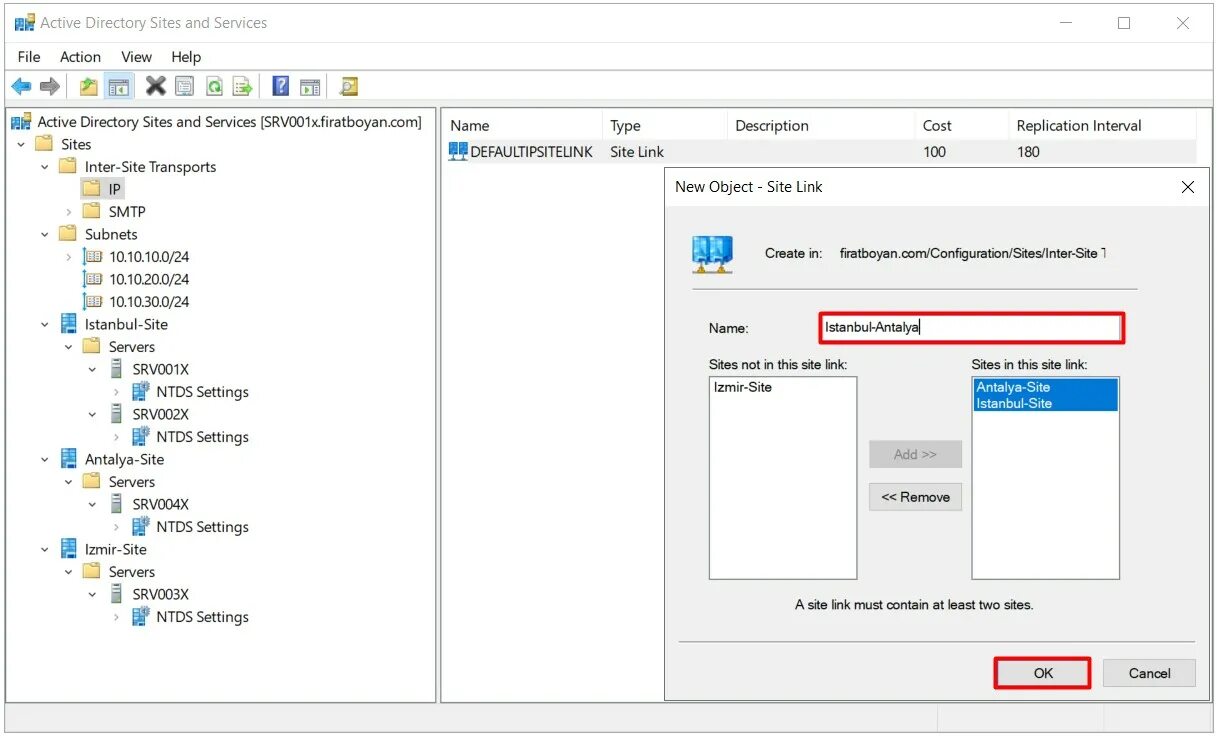Open the File menu
The height and width of the screenshot is (738, 1217).
29,57
